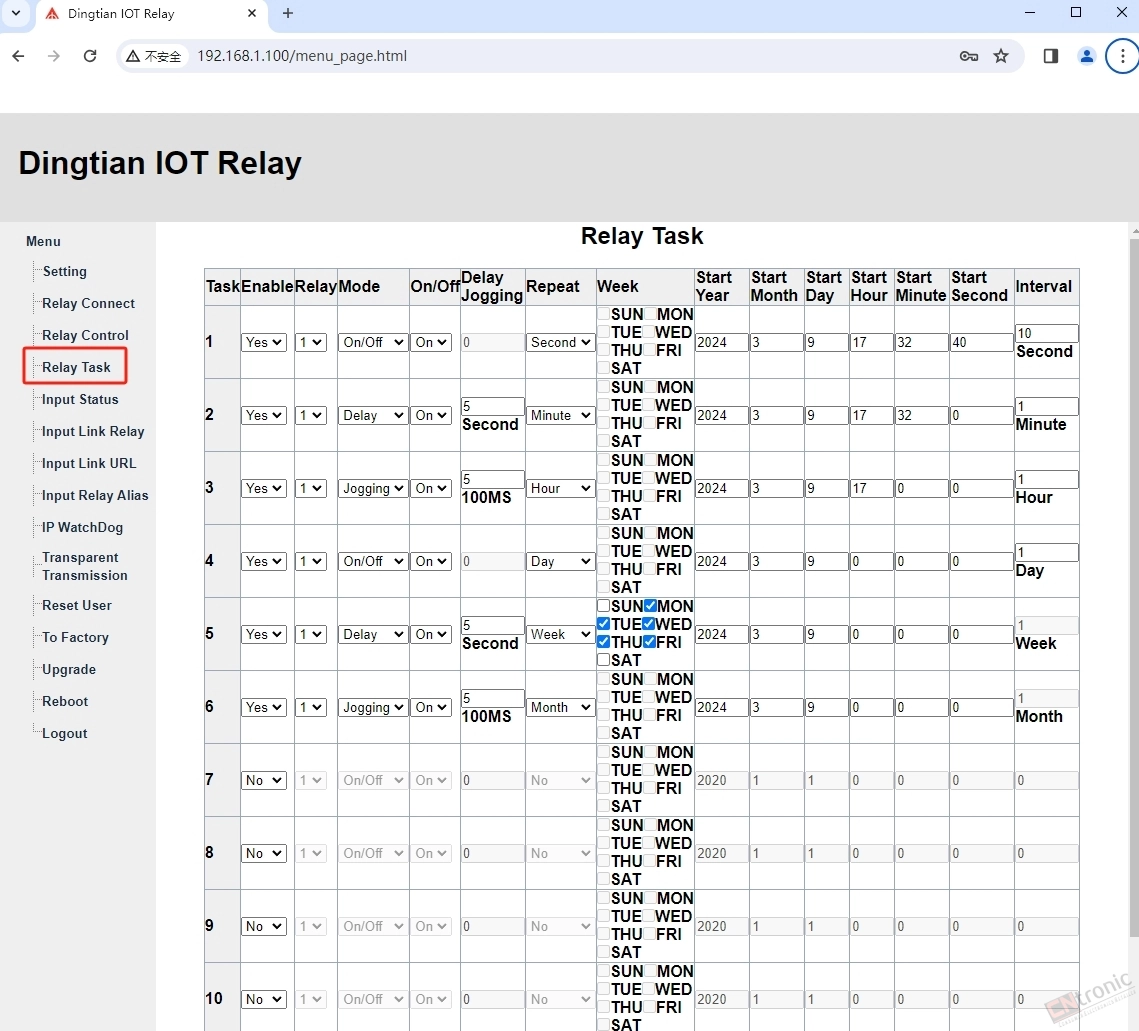This screenshot has height=1031, width=1139.
Task: Open Repeat dropdown for task 1 (Second)
Action: pos(560,342)
